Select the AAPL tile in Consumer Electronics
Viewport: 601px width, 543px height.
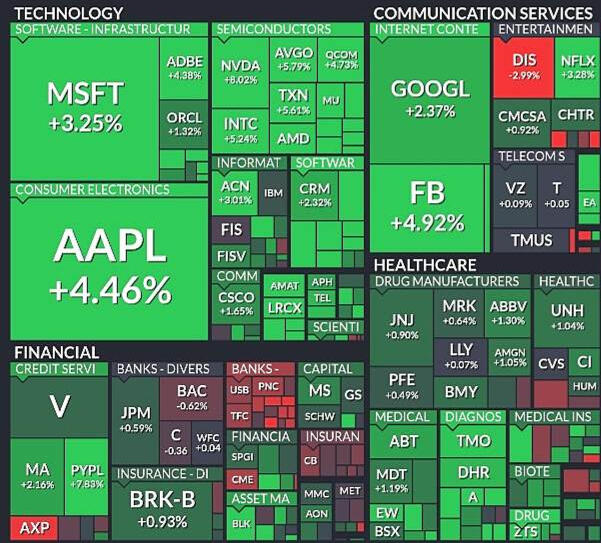point(110,265)
